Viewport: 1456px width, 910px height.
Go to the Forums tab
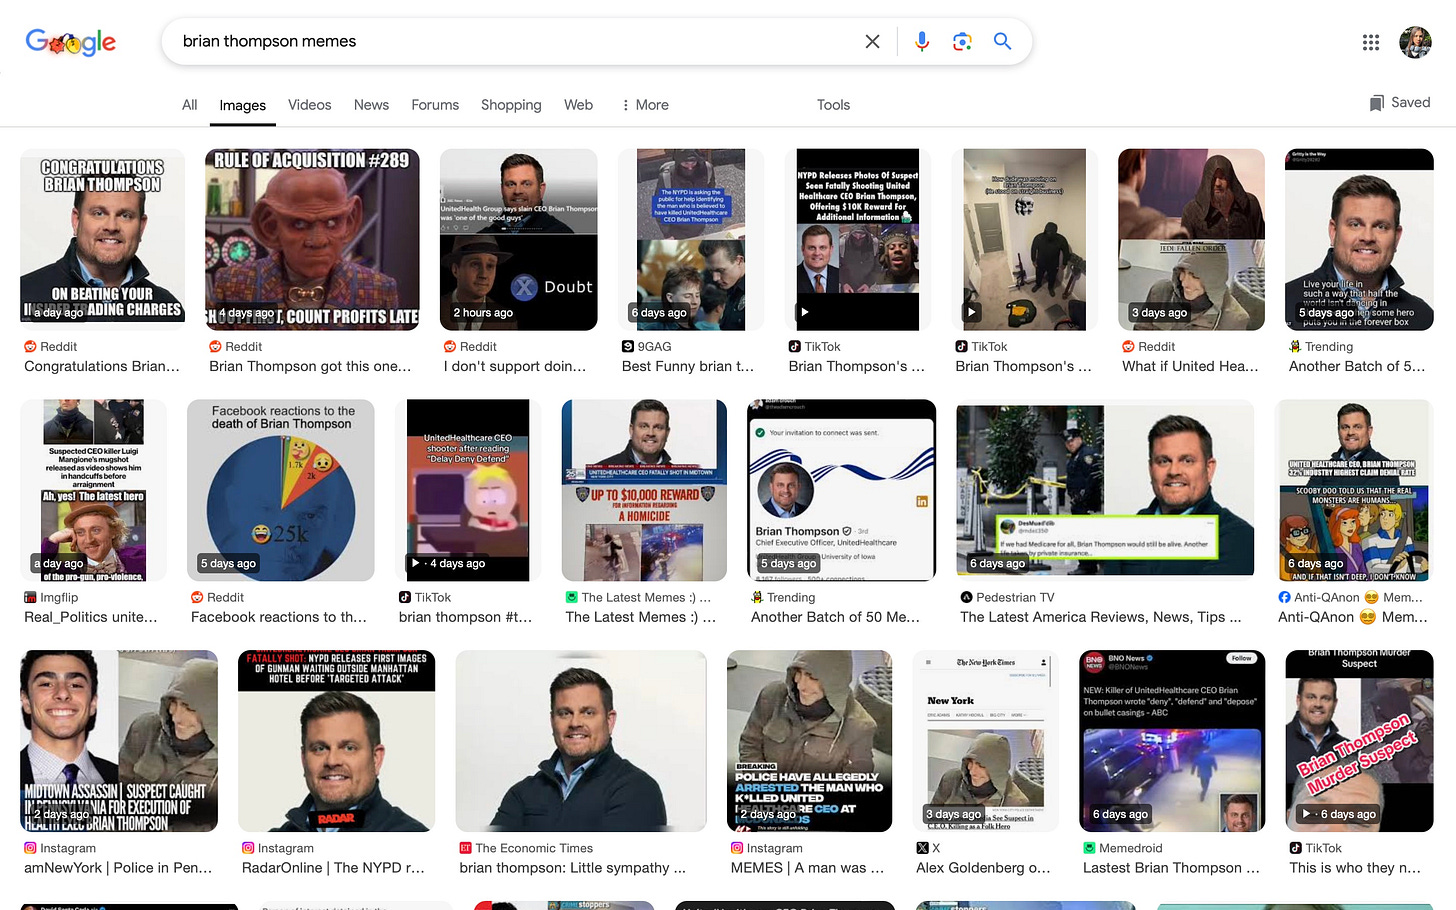coord(435,105)
